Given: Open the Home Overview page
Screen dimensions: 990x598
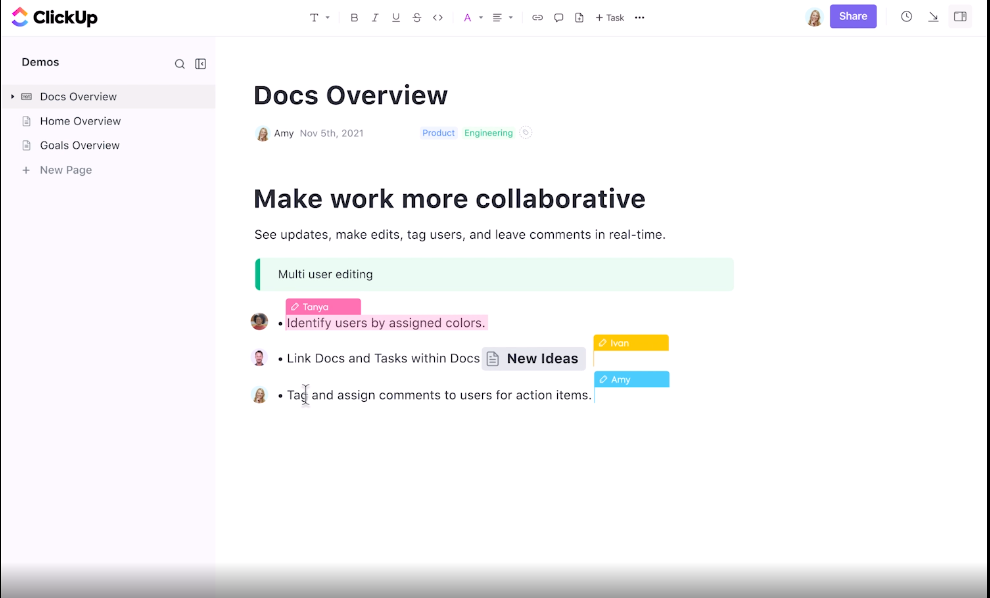Looking at the screenshot, I should click(80, 121).
